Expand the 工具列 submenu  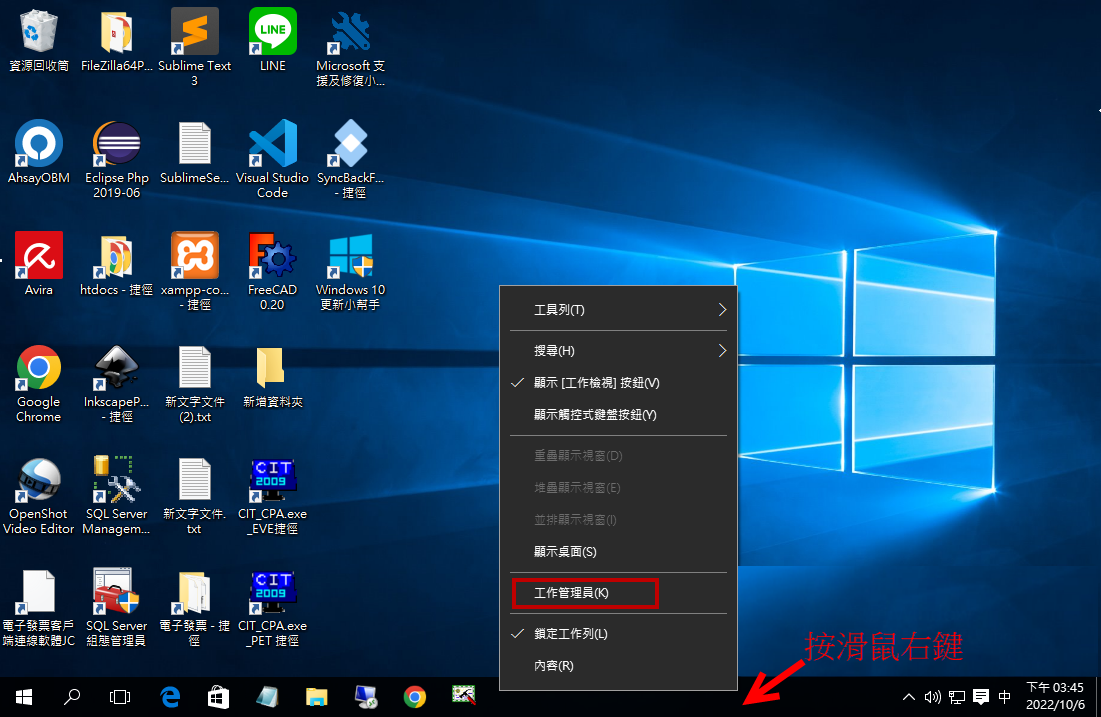coord(620,310)
